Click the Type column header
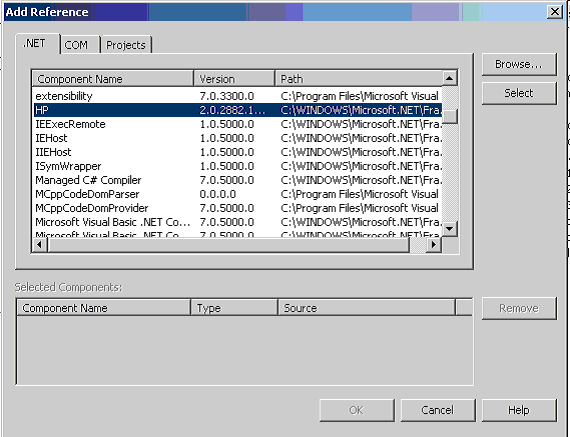Viewport: 570px width, 437px height. pos(234,308)
